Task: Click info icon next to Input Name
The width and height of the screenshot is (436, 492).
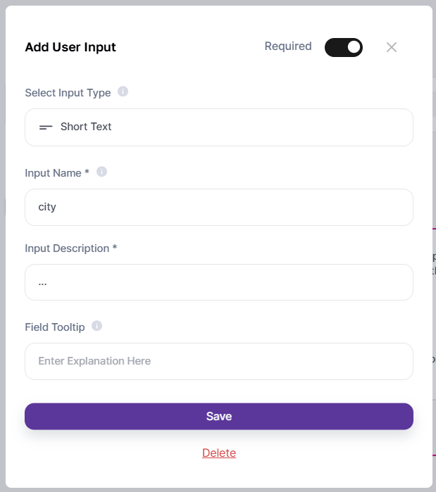Action: click(x=102, y=172)
